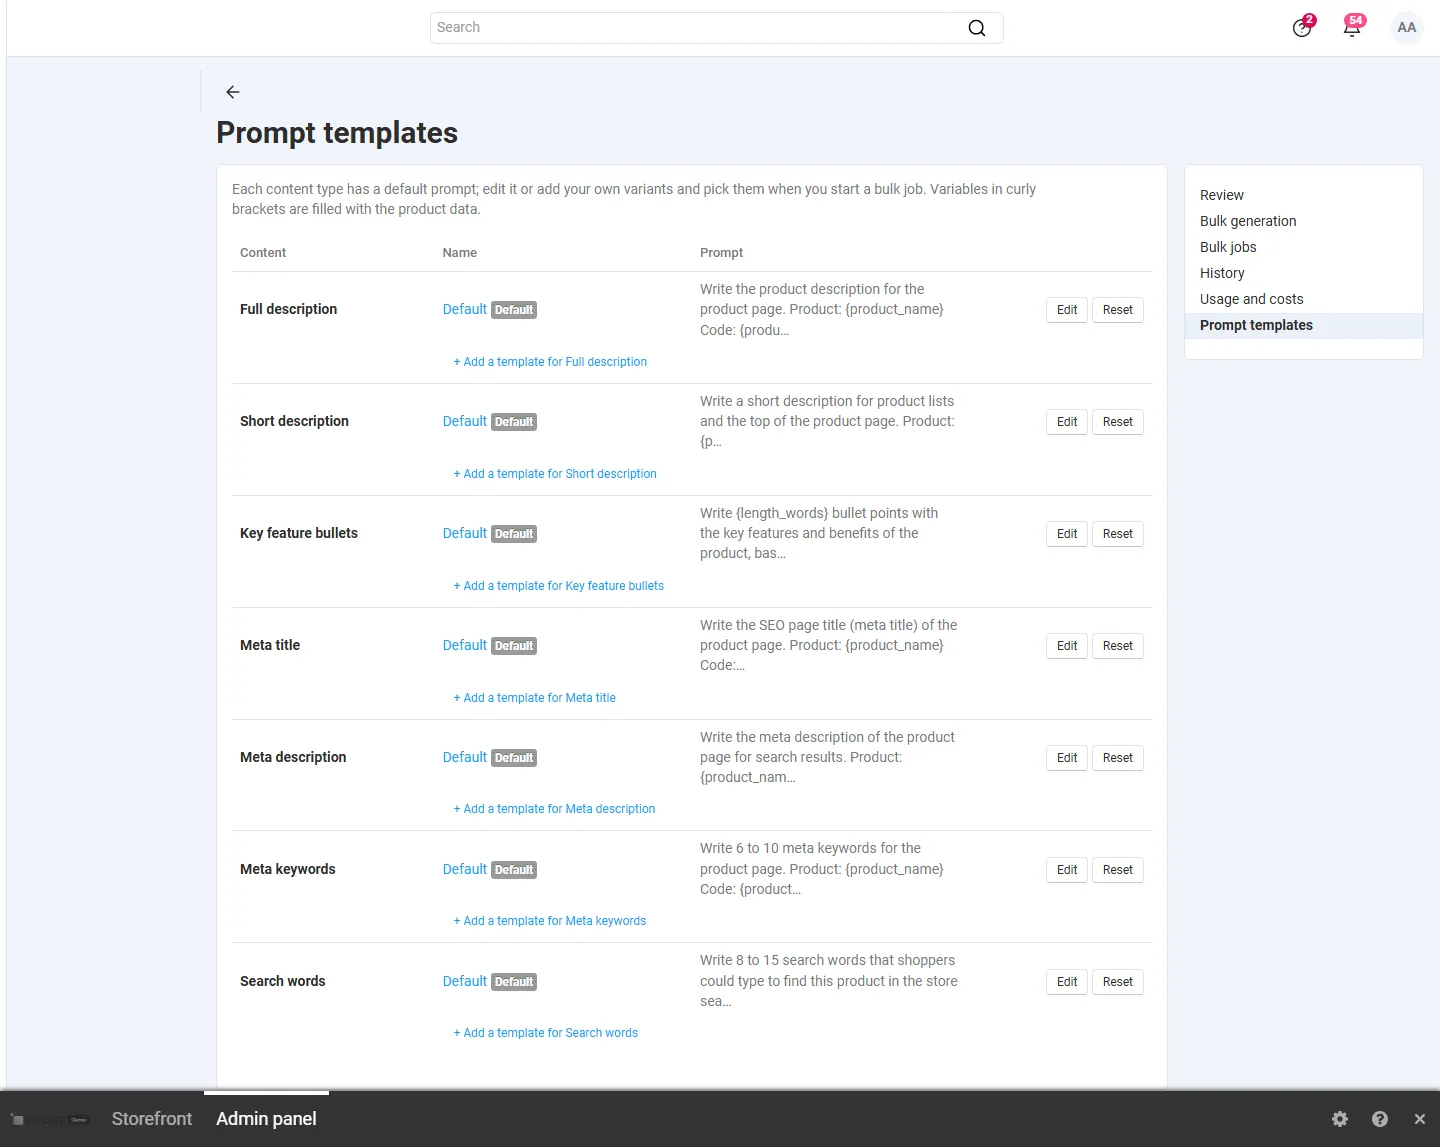Reset the Short description template
The height and width of the screenshot is (1147, 1440).
(1118, 422)
